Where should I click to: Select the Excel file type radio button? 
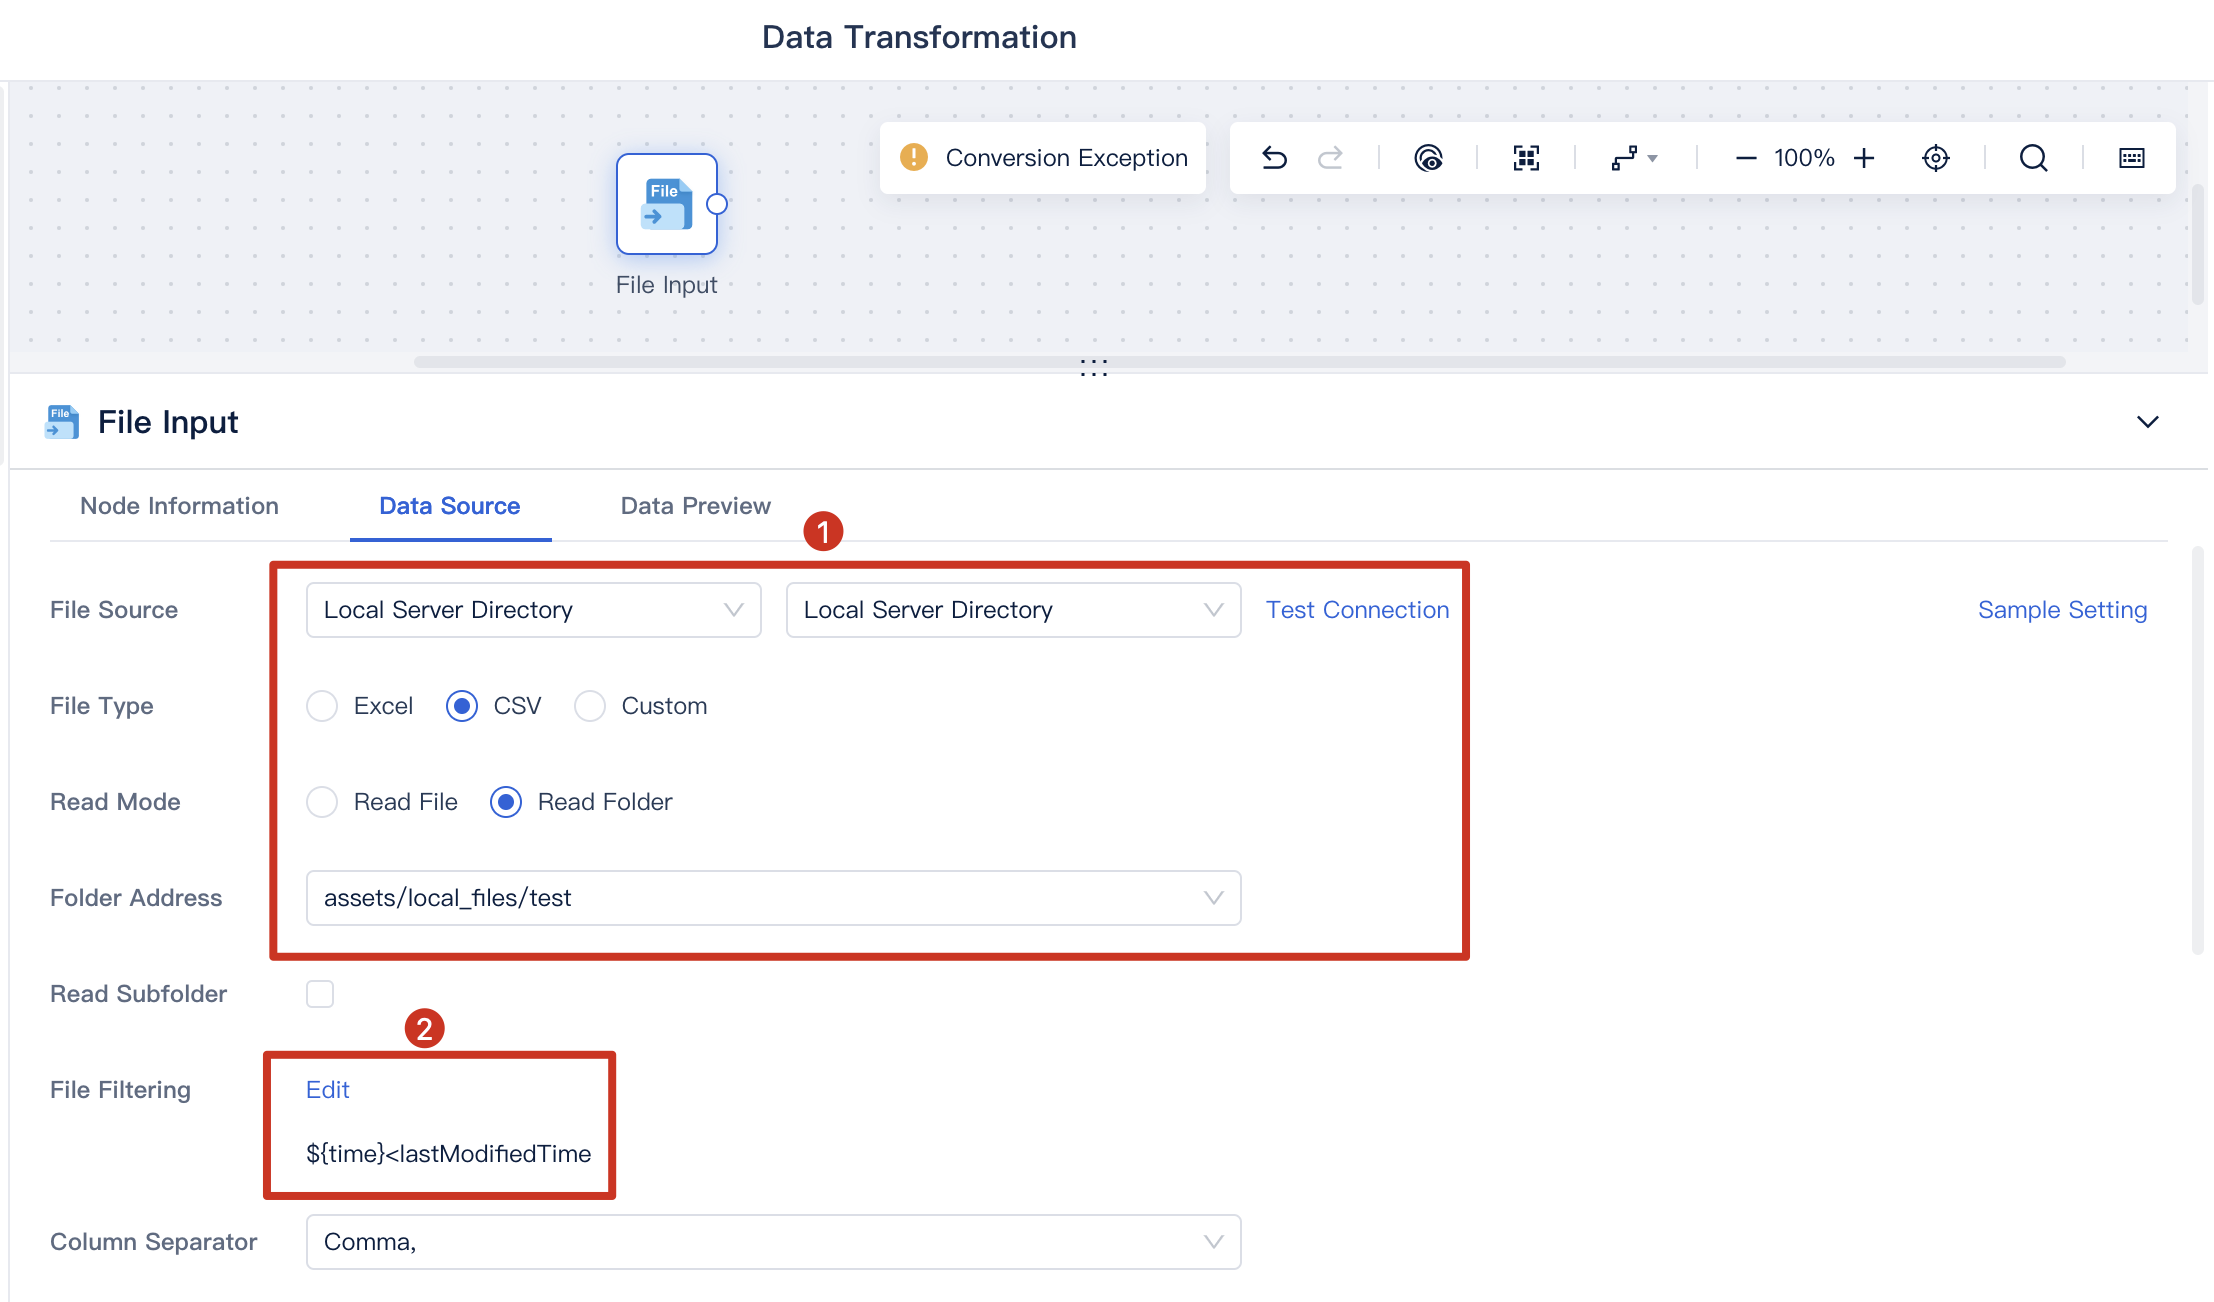coord(322,705)
